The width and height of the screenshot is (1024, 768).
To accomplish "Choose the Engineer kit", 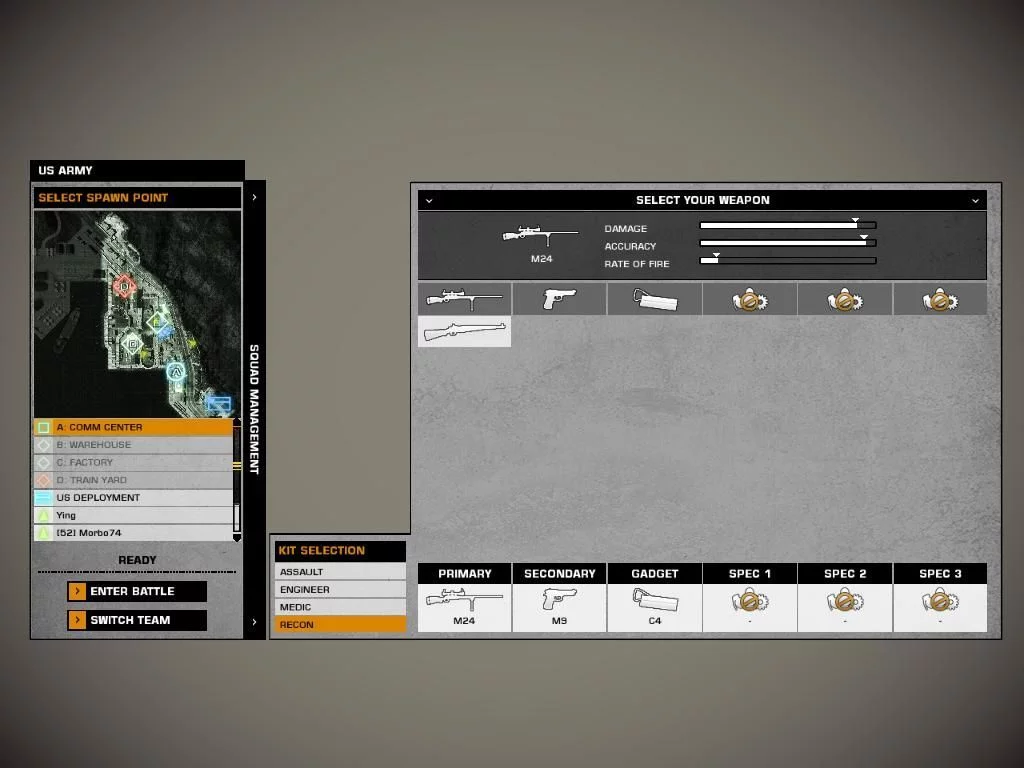I will [x=340, y=589].
